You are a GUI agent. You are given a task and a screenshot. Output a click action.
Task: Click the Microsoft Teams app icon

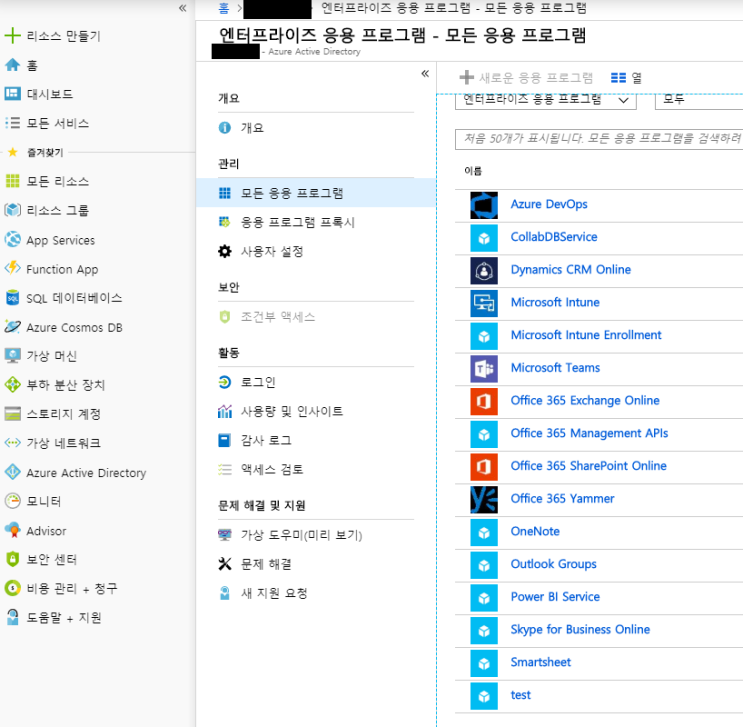coord(484,368)
